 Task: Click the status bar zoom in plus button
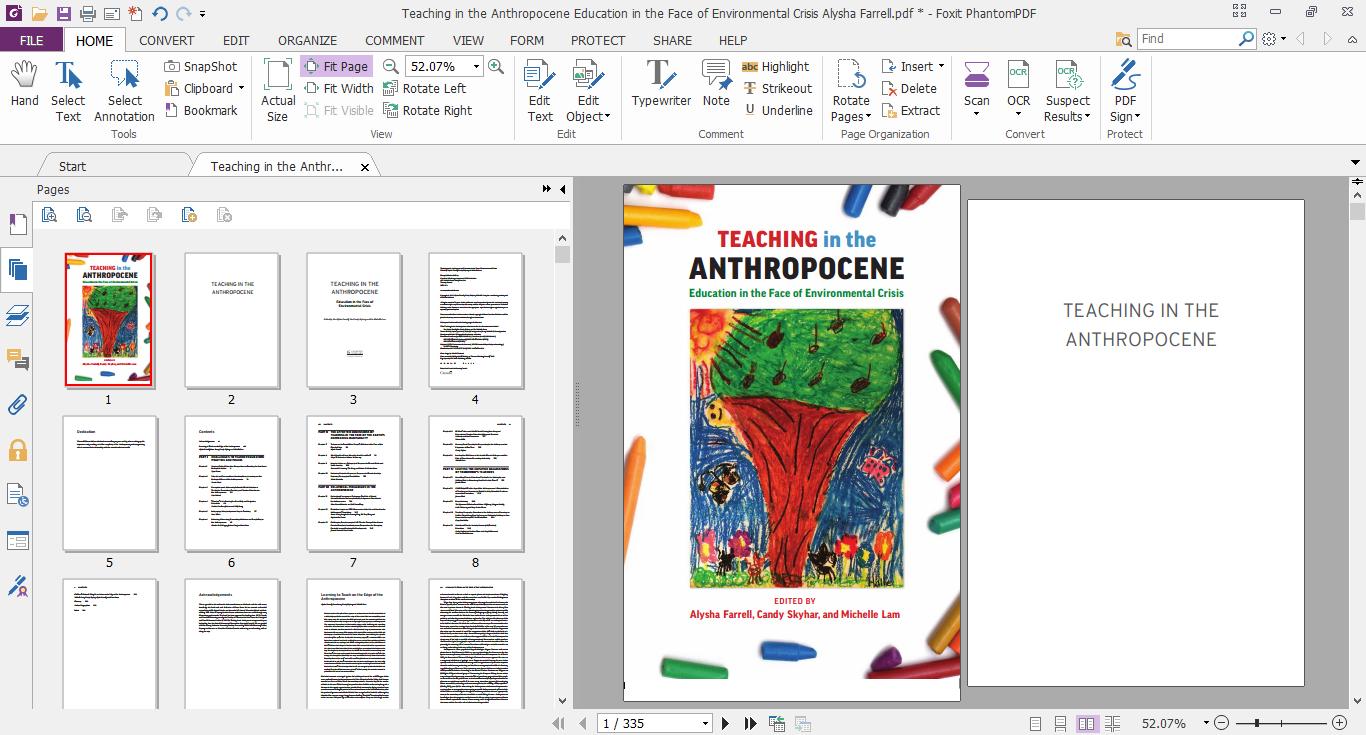(x=1340, y=723)
